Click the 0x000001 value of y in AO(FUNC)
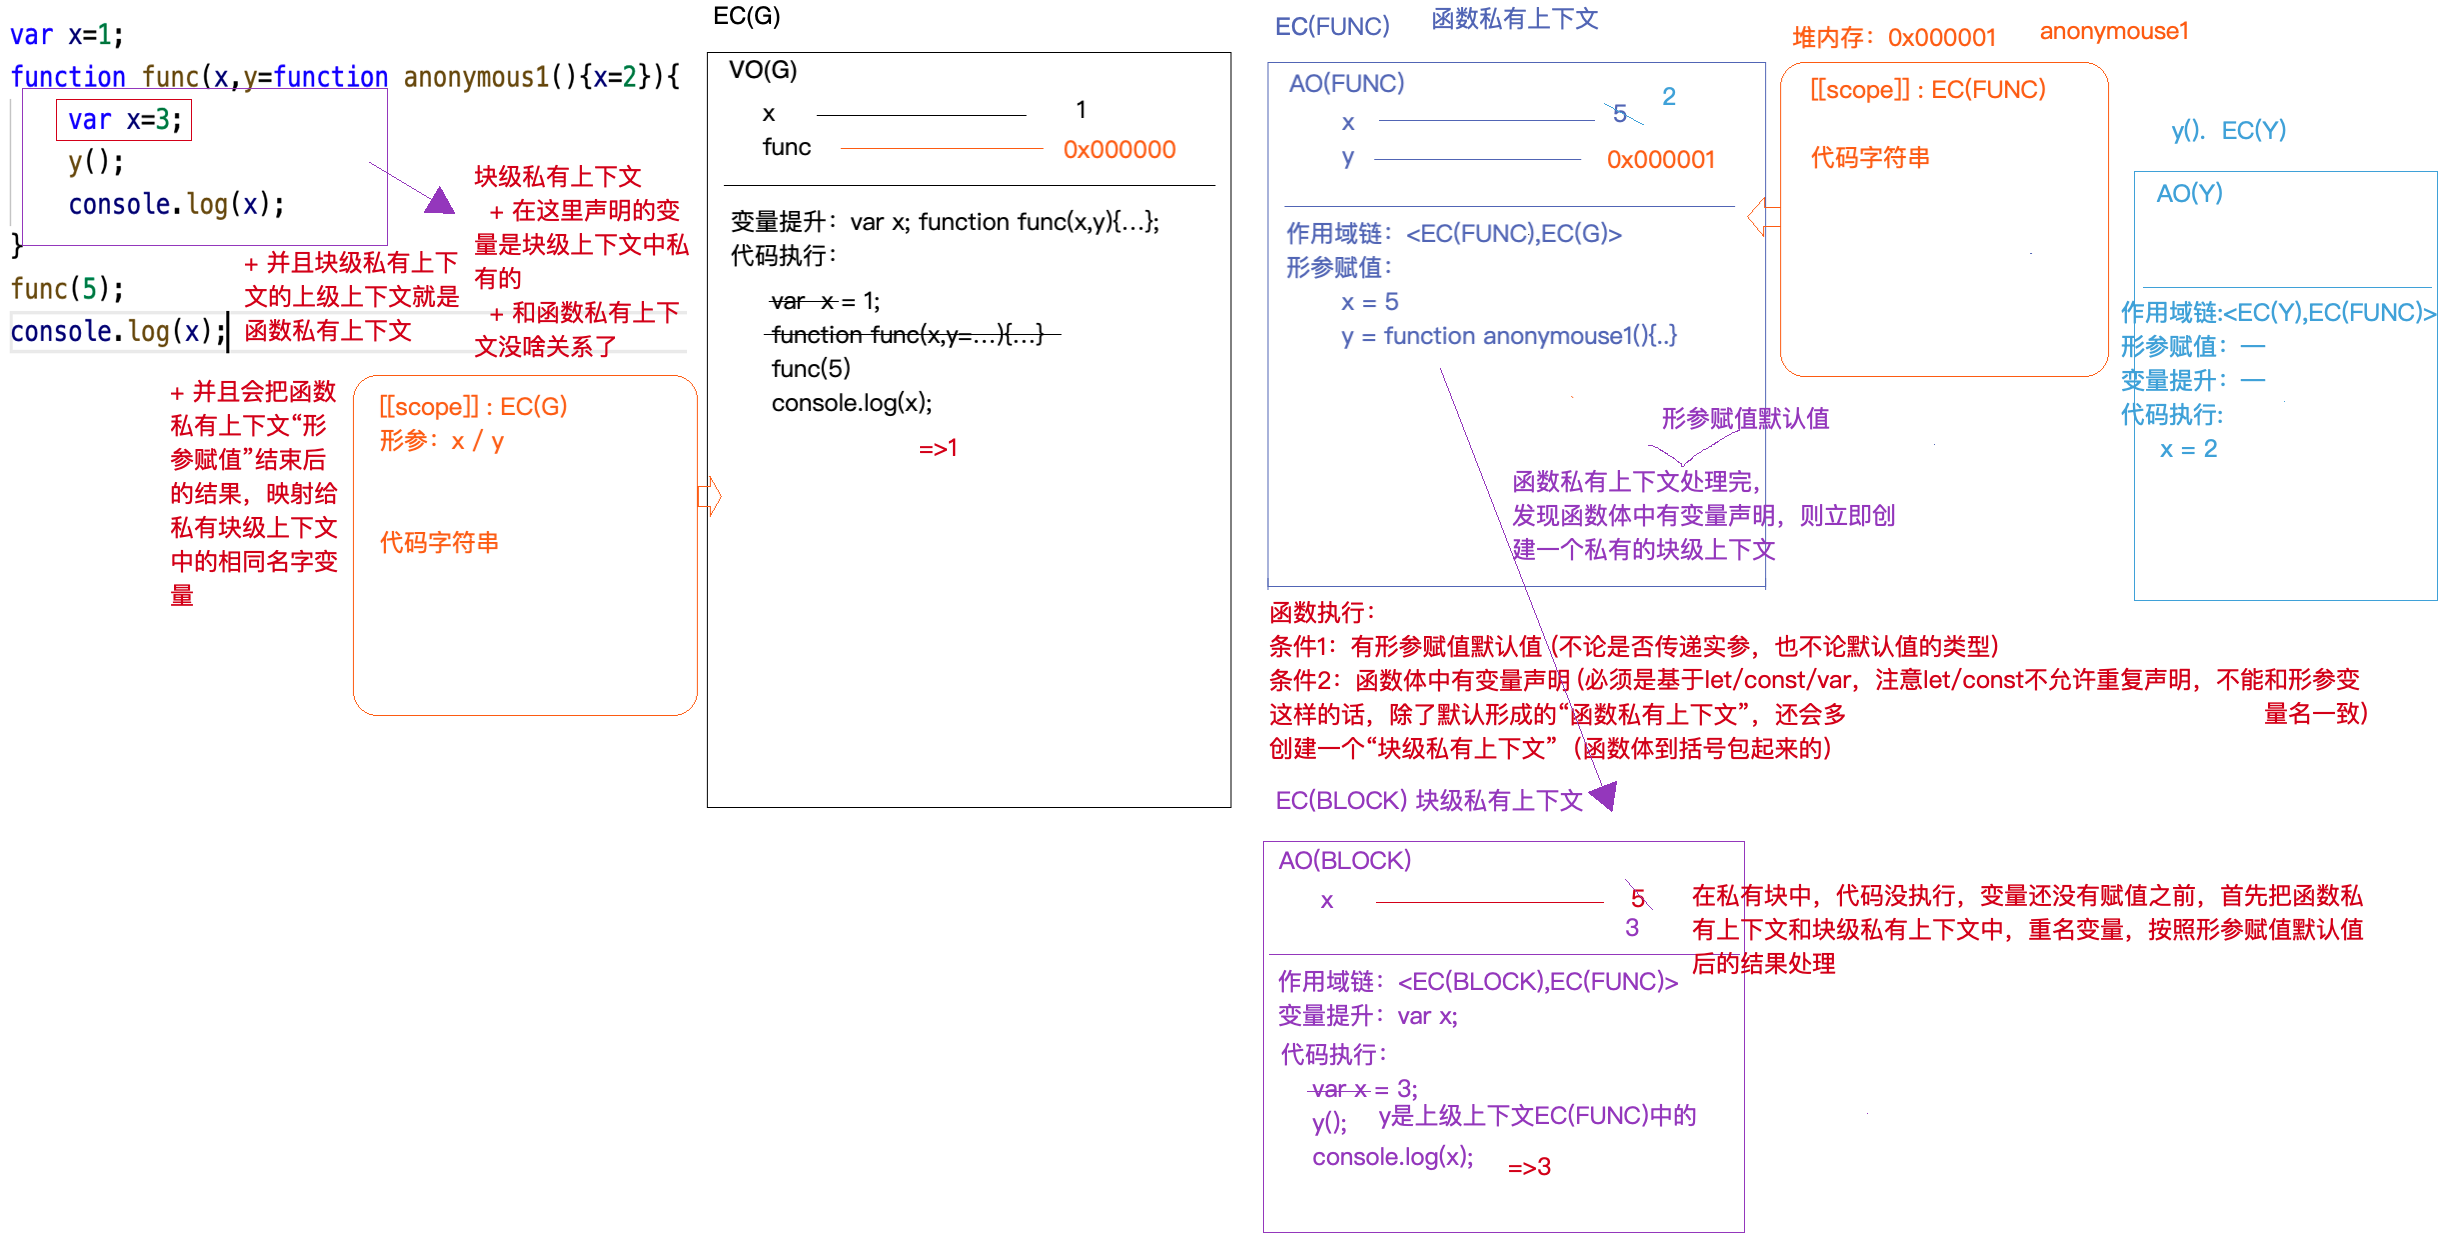Viewport: 2450px width, 1241px height. pos(1660,160)
